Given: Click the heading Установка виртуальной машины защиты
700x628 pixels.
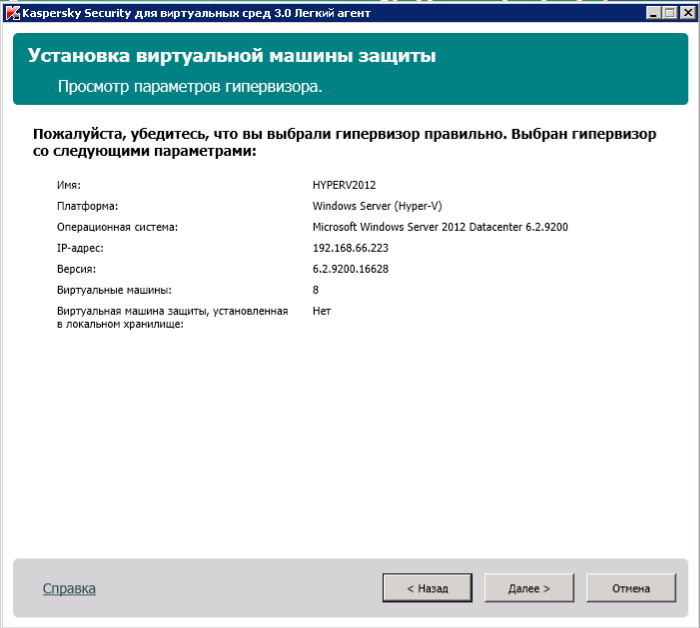Looking at the screenshot, I should coord(232,56).
